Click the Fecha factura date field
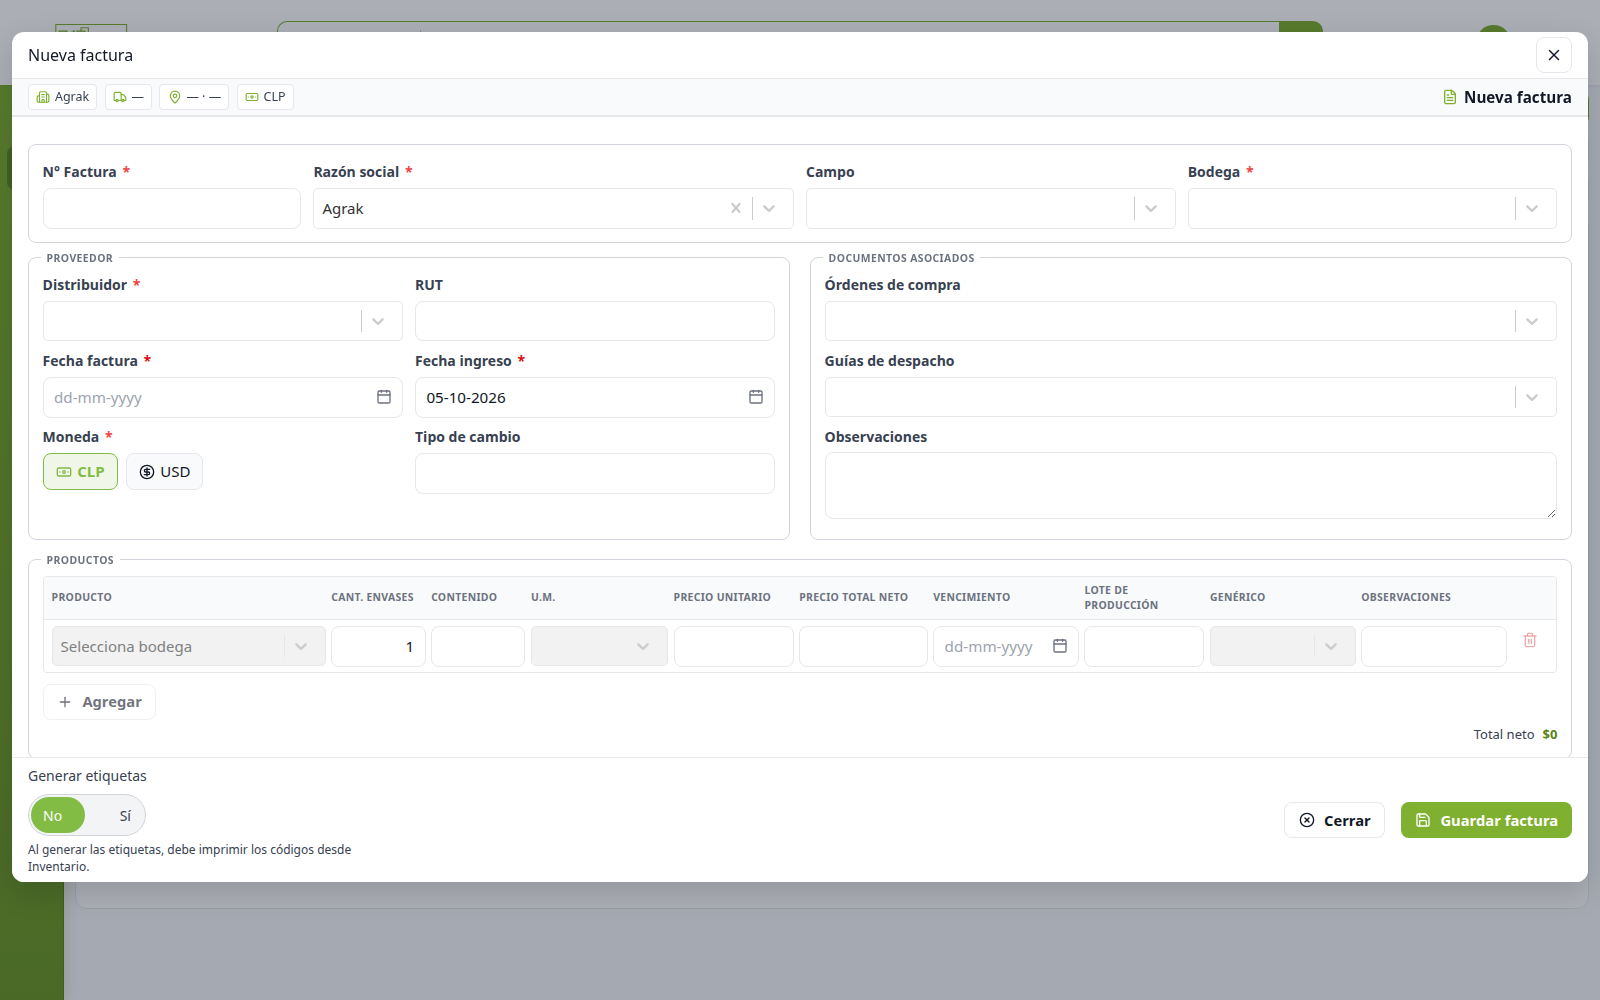Image resolution: width=1600 pixels, height=1000 pixels. click(x=222, y=397)
